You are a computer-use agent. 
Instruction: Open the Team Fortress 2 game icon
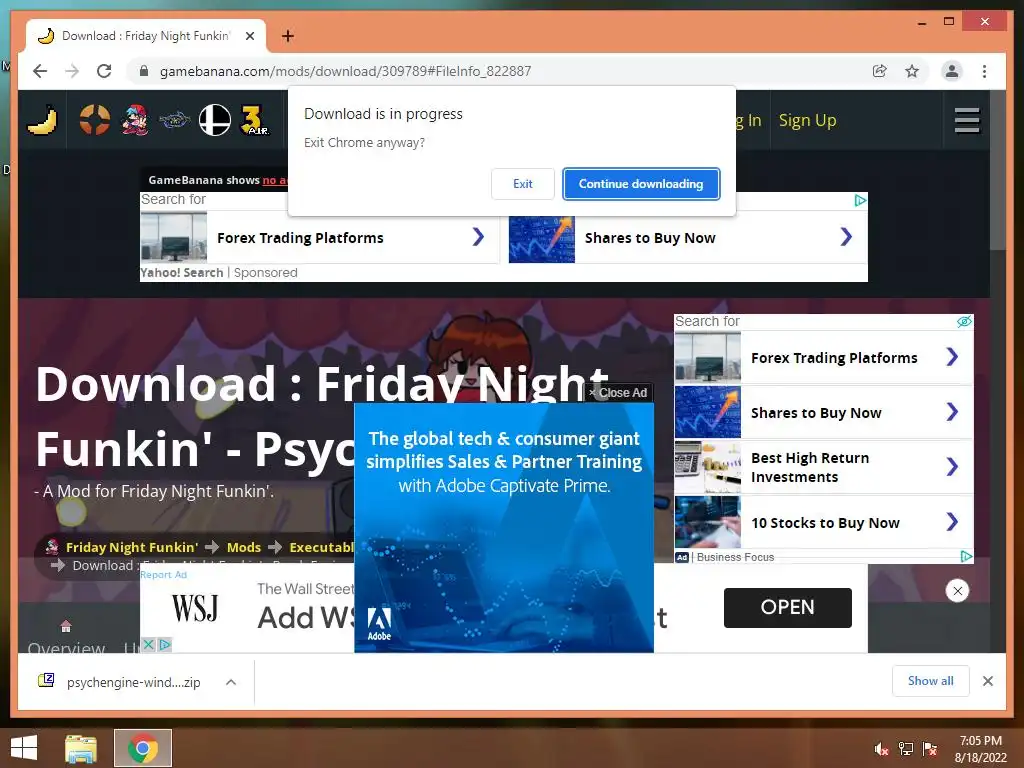coord(95,120)
